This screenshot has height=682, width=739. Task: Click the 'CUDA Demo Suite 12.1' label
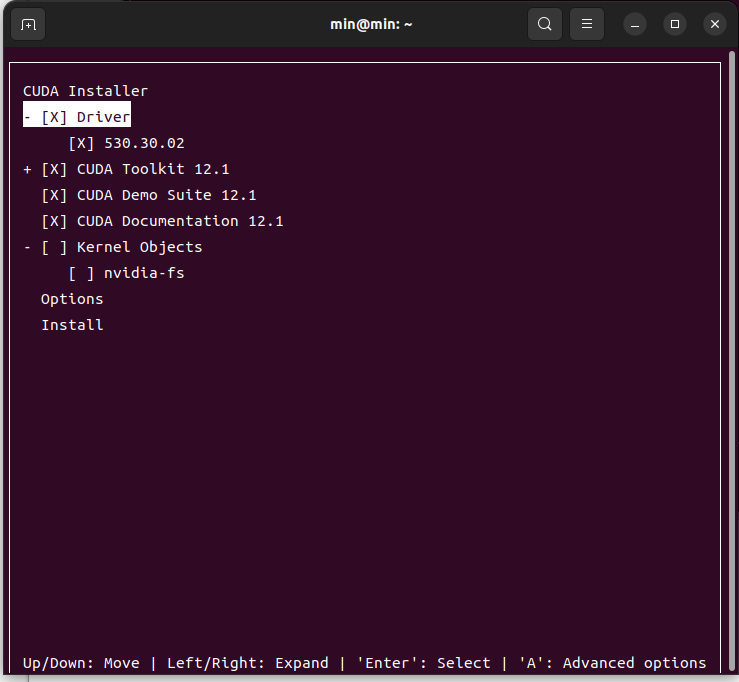click(x=166, y=195)
